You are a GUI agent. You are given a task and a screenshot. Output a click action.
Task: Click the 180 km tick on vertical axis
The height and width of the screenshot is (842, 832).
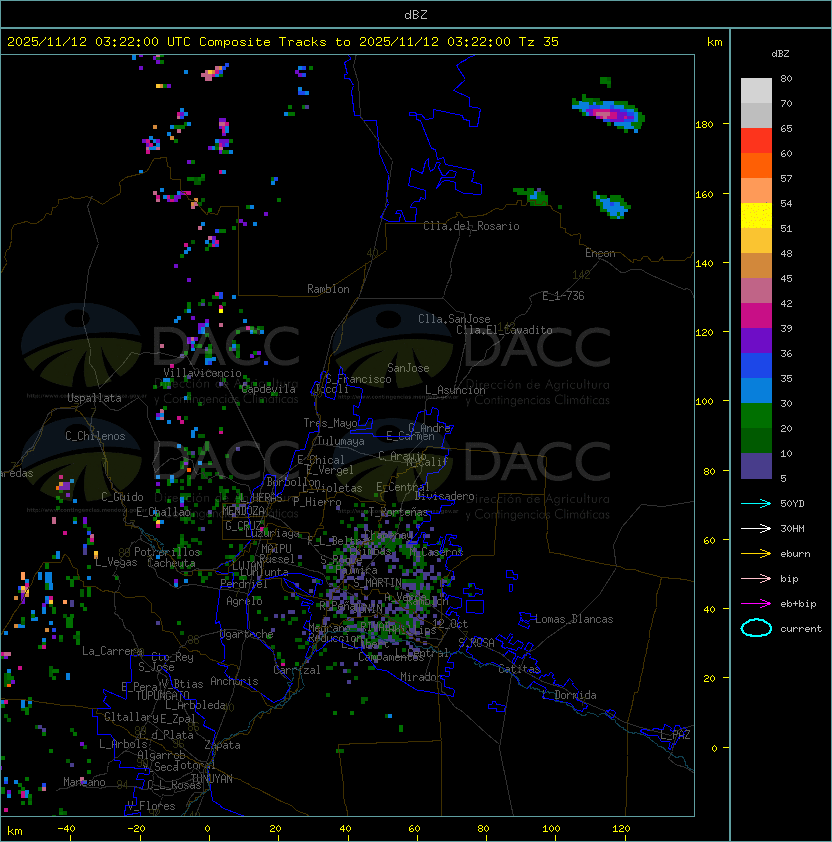[704, 125]
